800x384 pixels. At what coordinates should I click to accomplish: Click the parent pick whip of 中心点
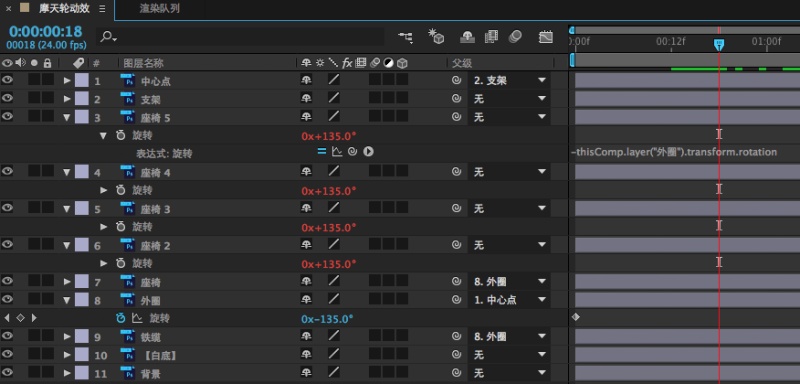pos(457,80)
